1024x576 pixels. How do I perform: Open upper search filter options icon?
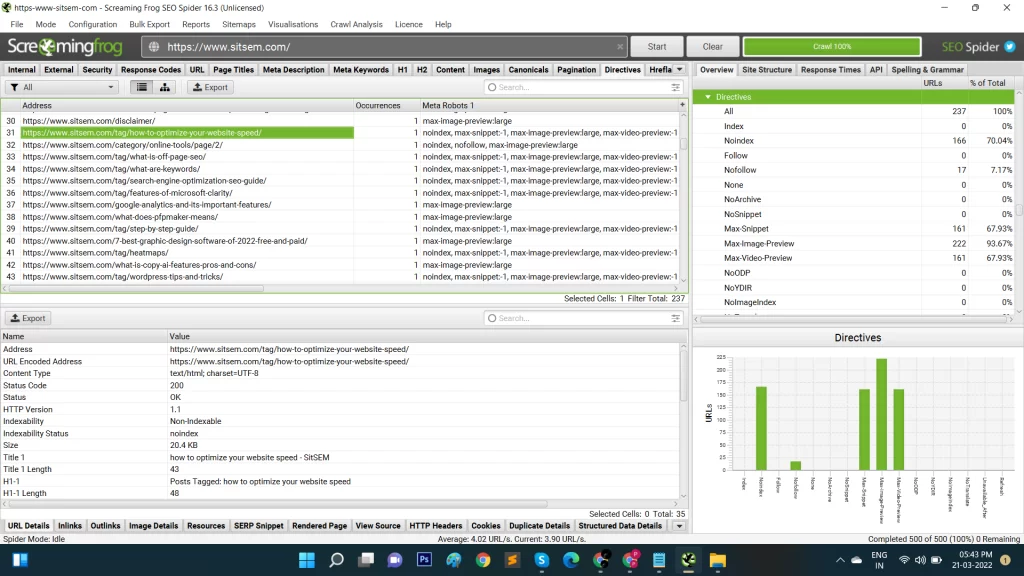(675, 87)
